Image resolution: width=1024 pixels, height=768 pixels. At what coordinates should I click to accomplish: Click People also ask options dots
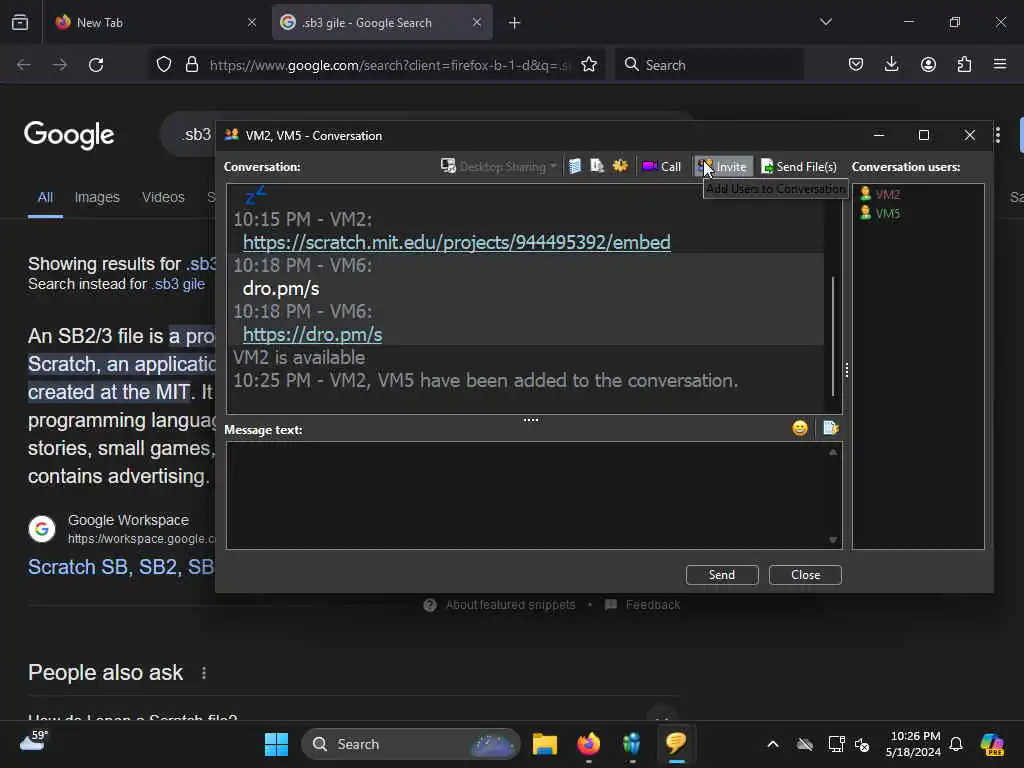coord(204,673)
